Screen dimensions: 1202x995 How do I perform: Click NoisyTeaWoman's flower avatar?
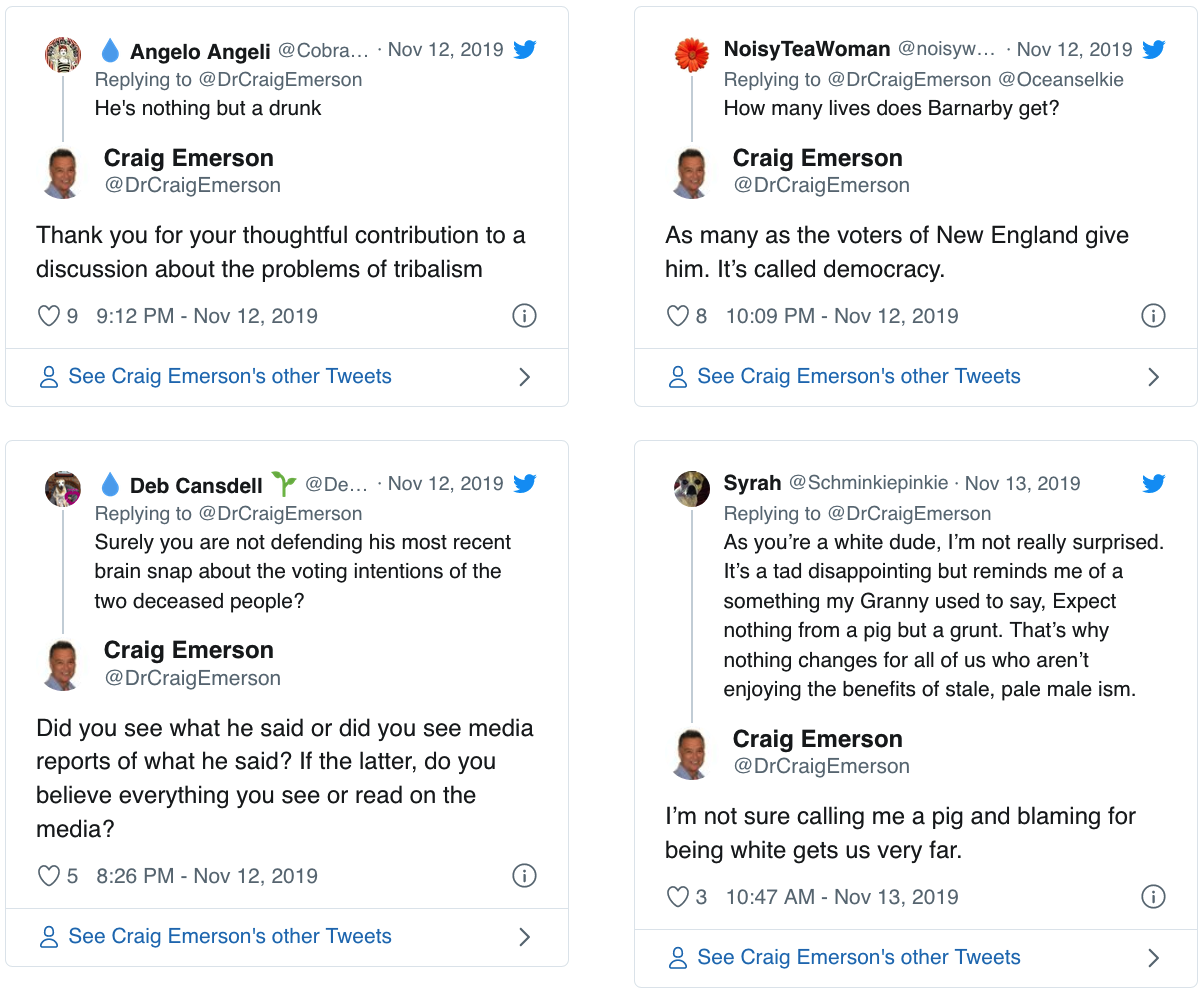(692, 54)
